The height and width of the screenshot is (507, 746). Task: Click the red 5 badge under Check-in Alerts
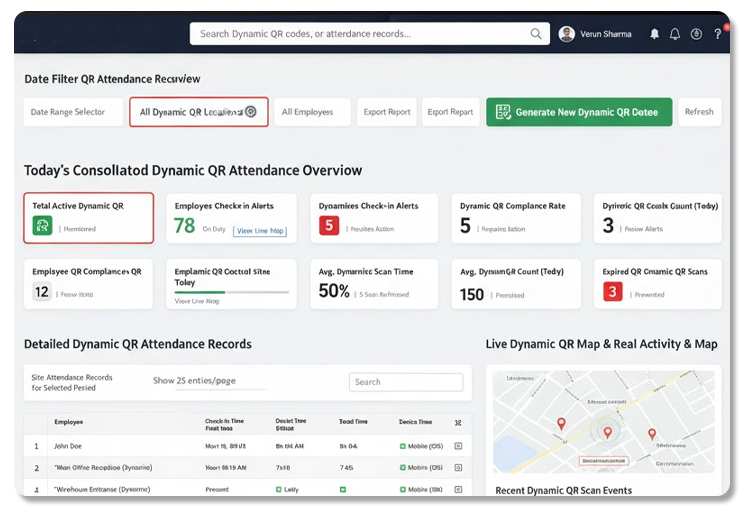point(329,227)
